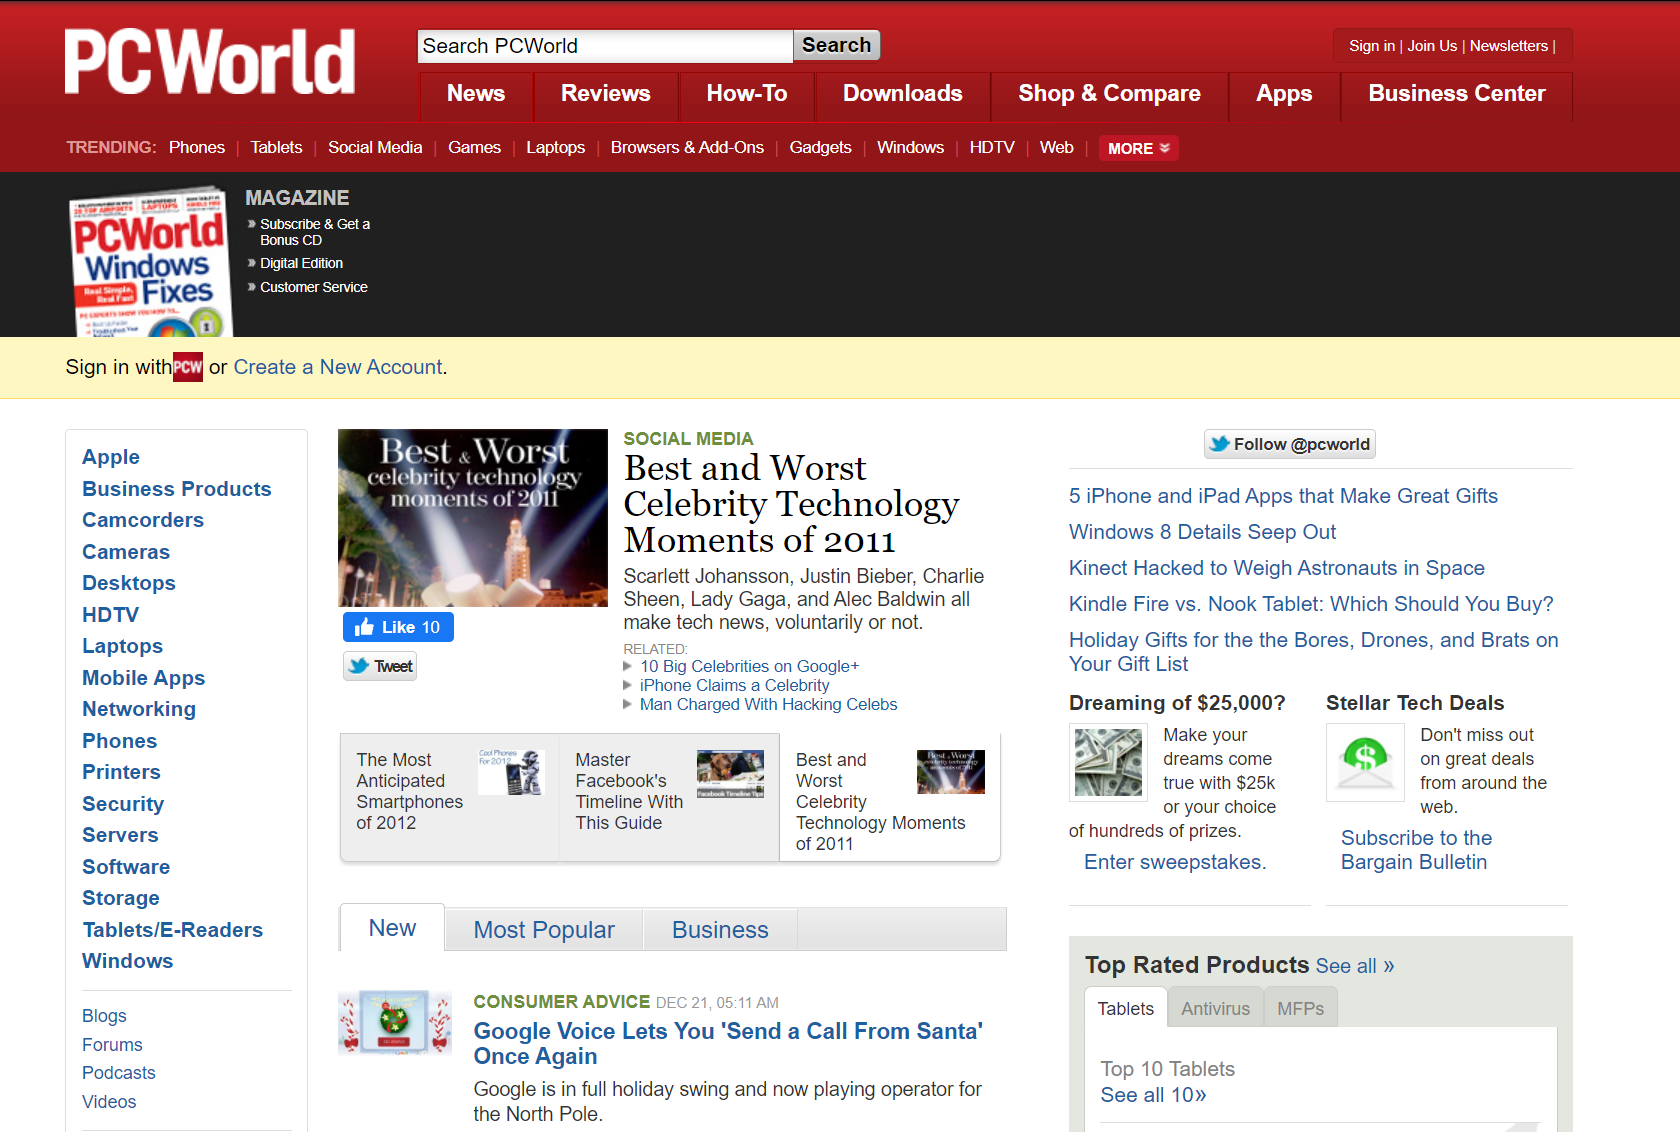
Task: Click the money pile sweepstakes image
Action: 1108,762
